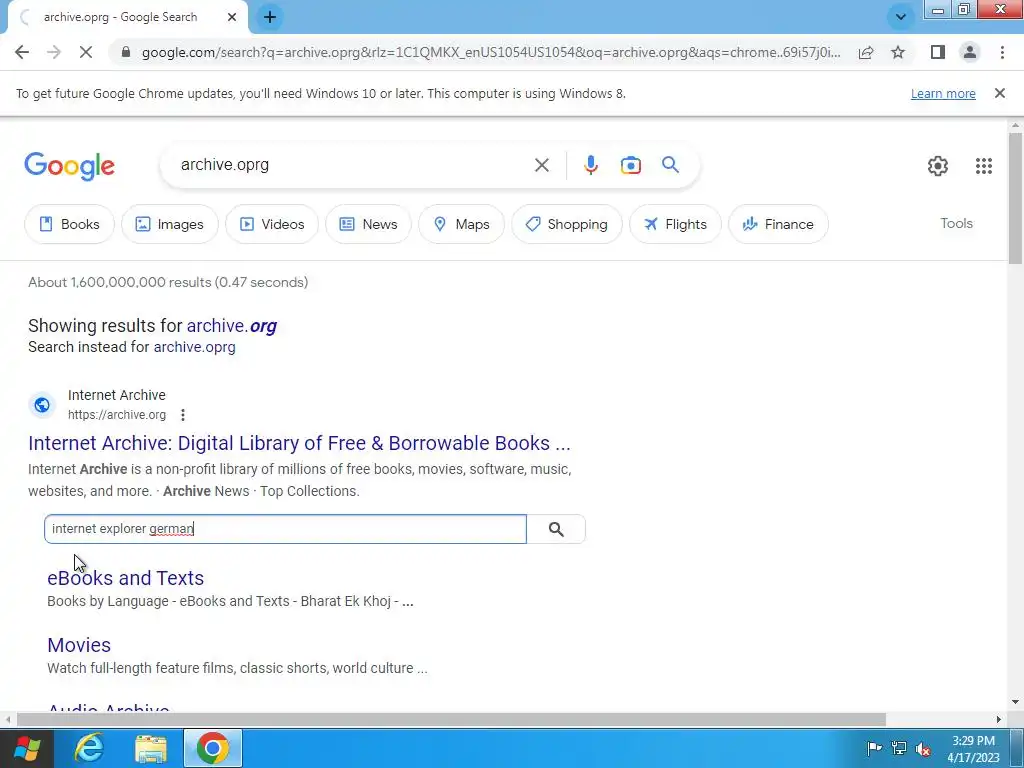Open network status tray icon
Image resolution: width=1024 pixels, height=768 pixels.
pyautogui.click(x=899, y=748)
